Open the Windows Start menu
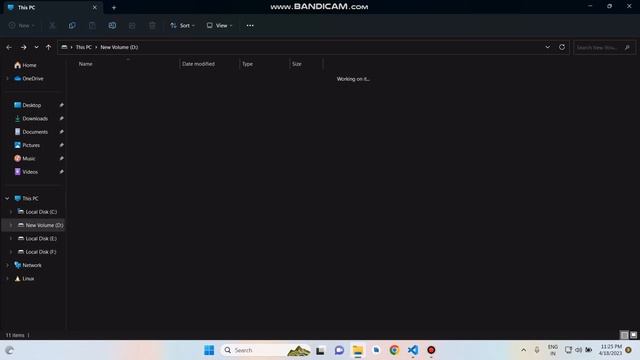 tap(209, 350)
